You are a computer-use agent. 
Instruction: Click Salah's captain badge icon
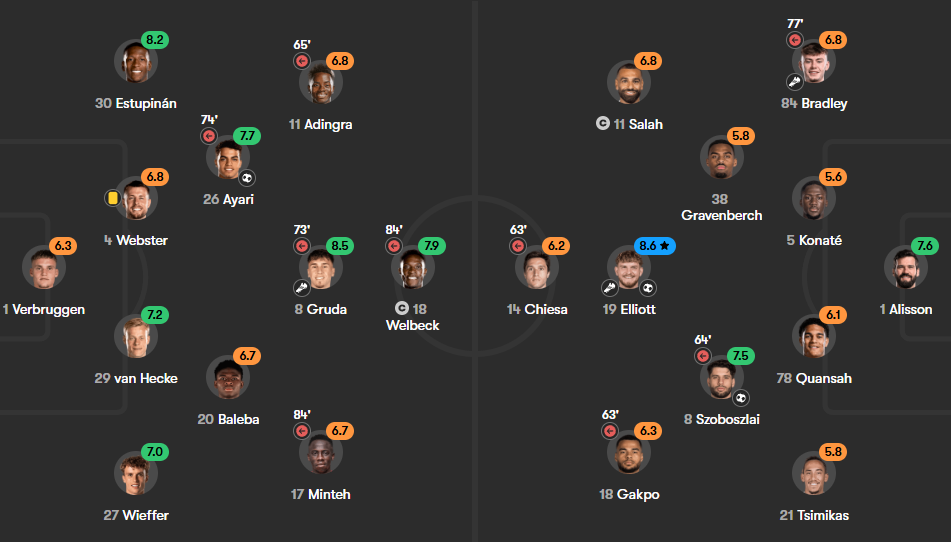pos(602,124)
